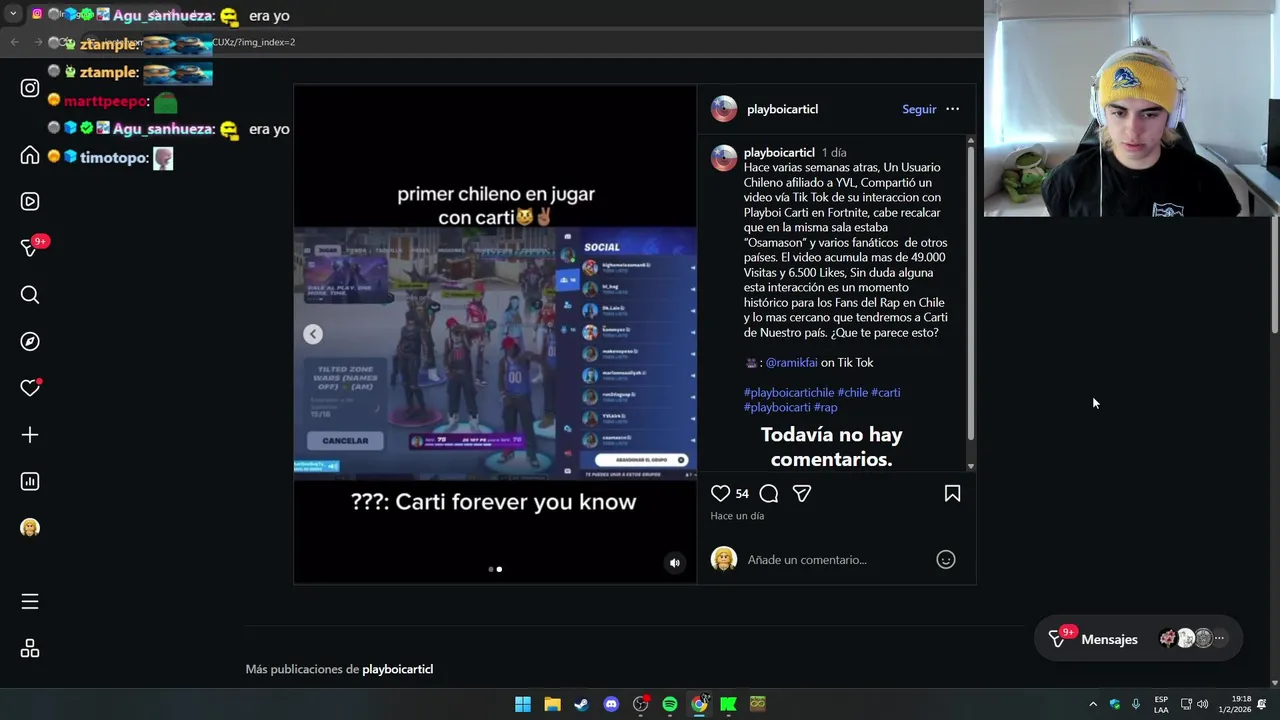Viewport: 1280px width, 720px height.
Task: Open the dashboard chart icon in sidebar
Action: [30, 482]
